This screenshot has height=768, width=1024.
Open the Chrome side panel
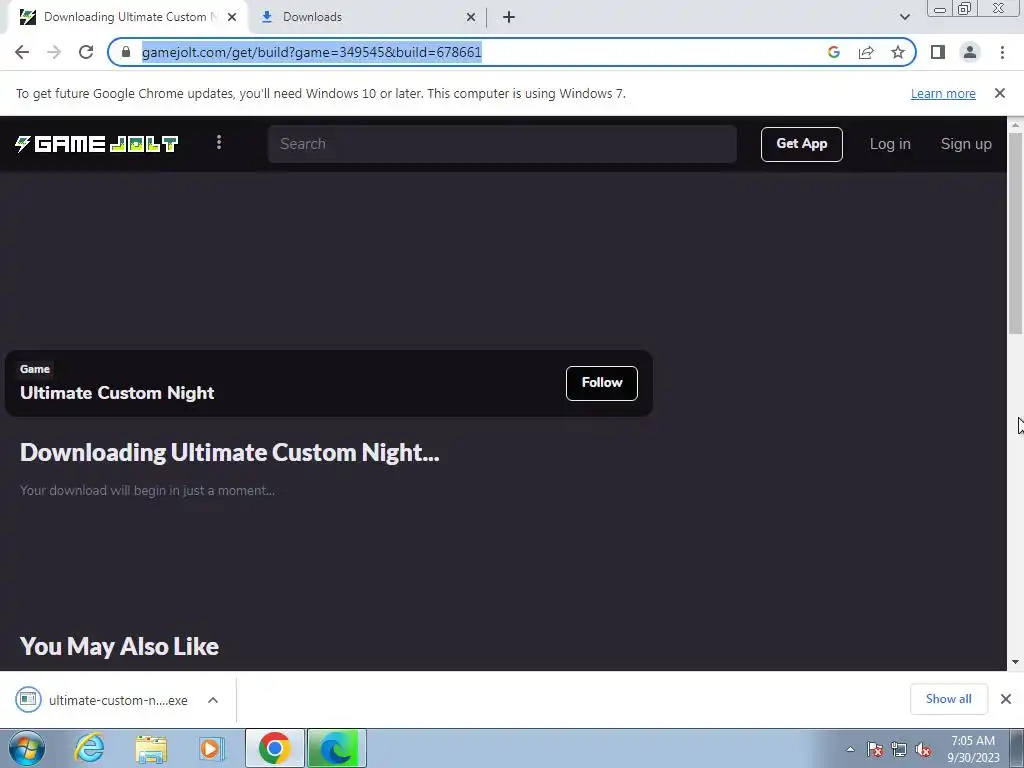[938, 52]
